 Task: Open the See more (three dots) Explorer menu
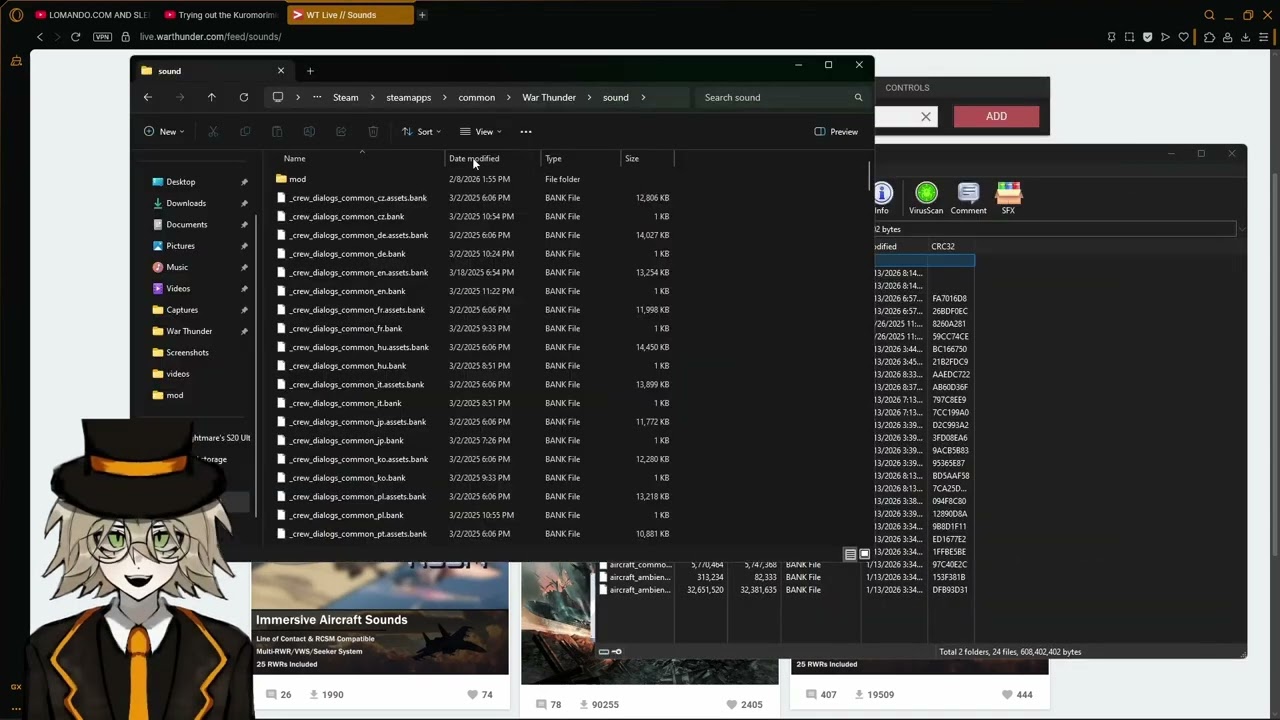tap(526, 132)
